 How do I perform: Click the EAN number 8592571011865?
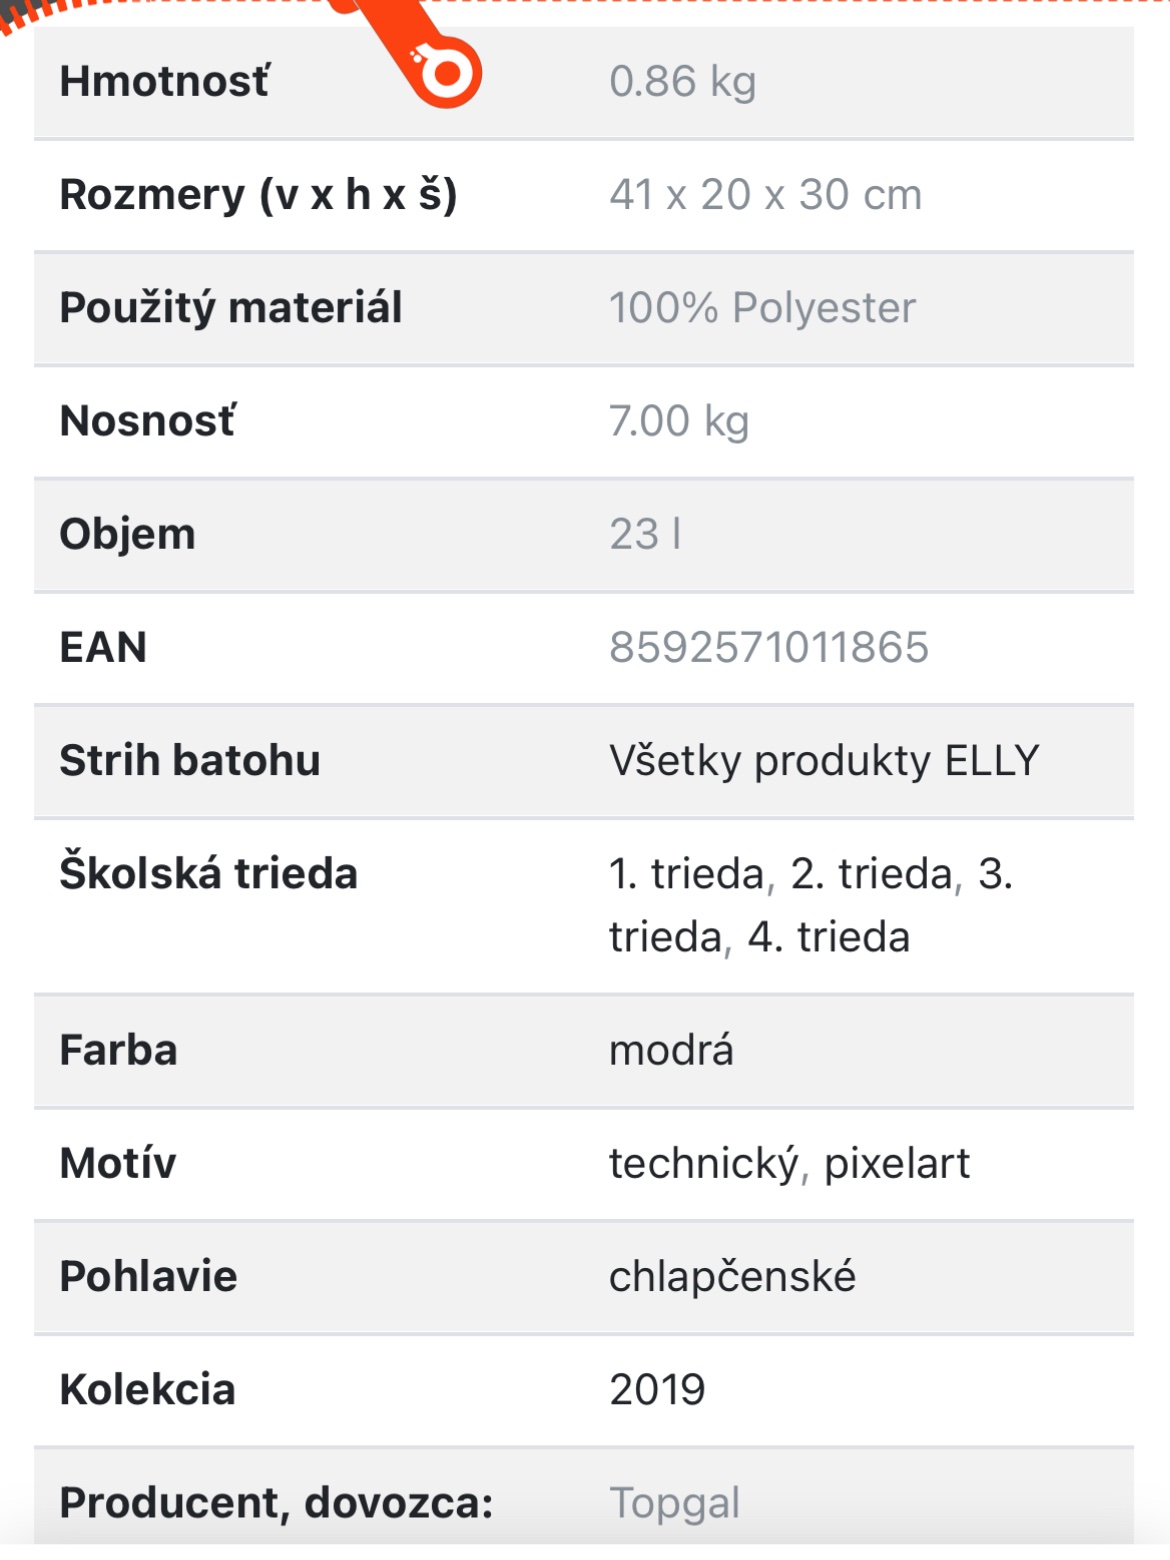tap(769, 648)
